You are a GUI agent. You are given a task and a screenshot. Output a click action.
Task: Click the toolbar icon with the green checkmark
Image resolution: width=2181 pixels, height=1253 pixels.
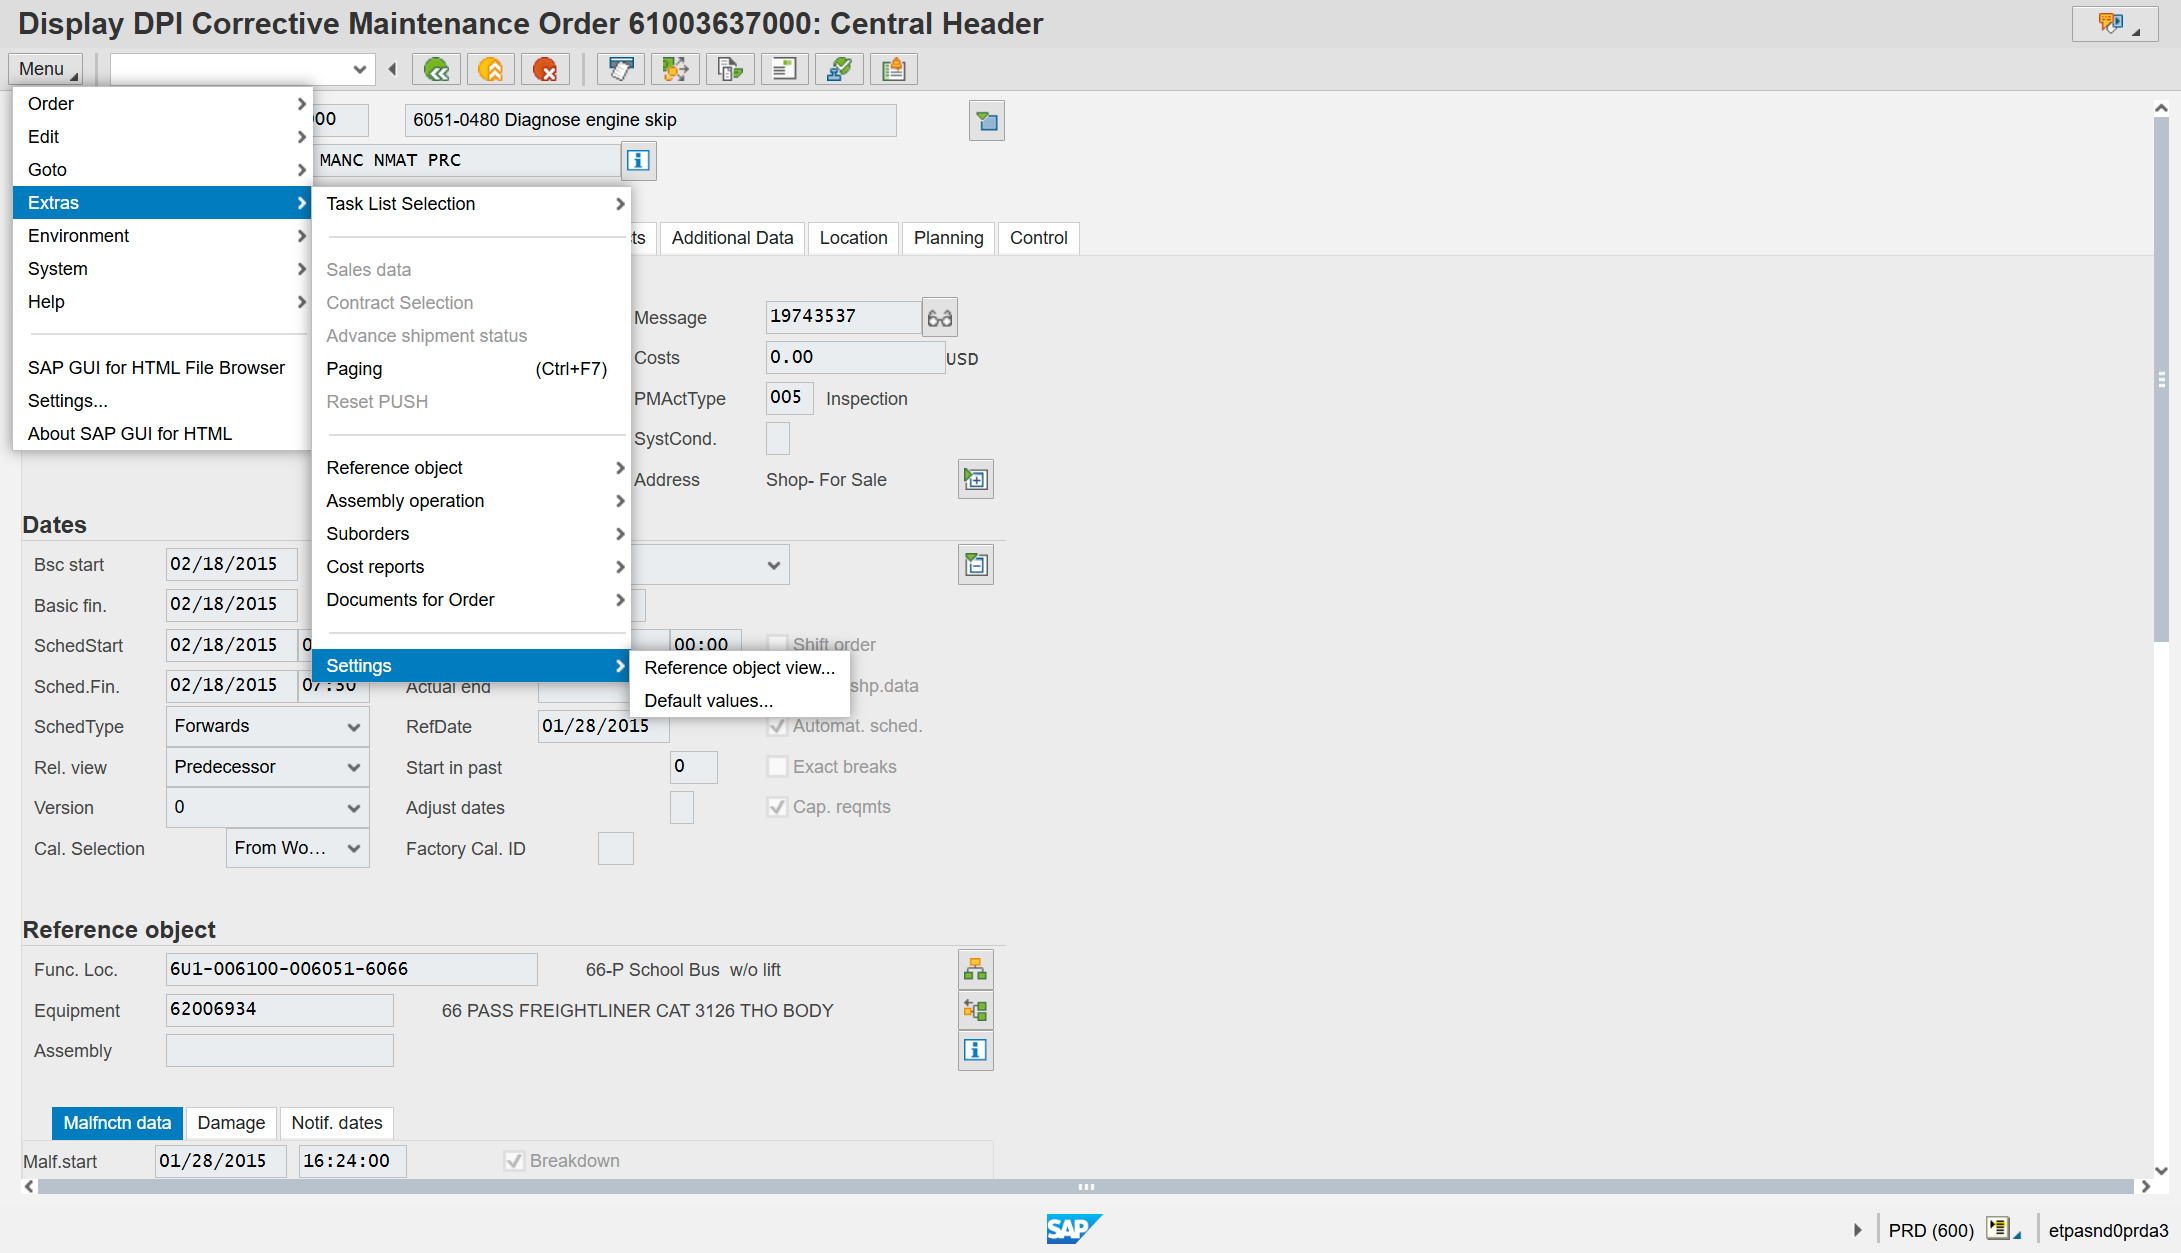(x=840, y=69)
